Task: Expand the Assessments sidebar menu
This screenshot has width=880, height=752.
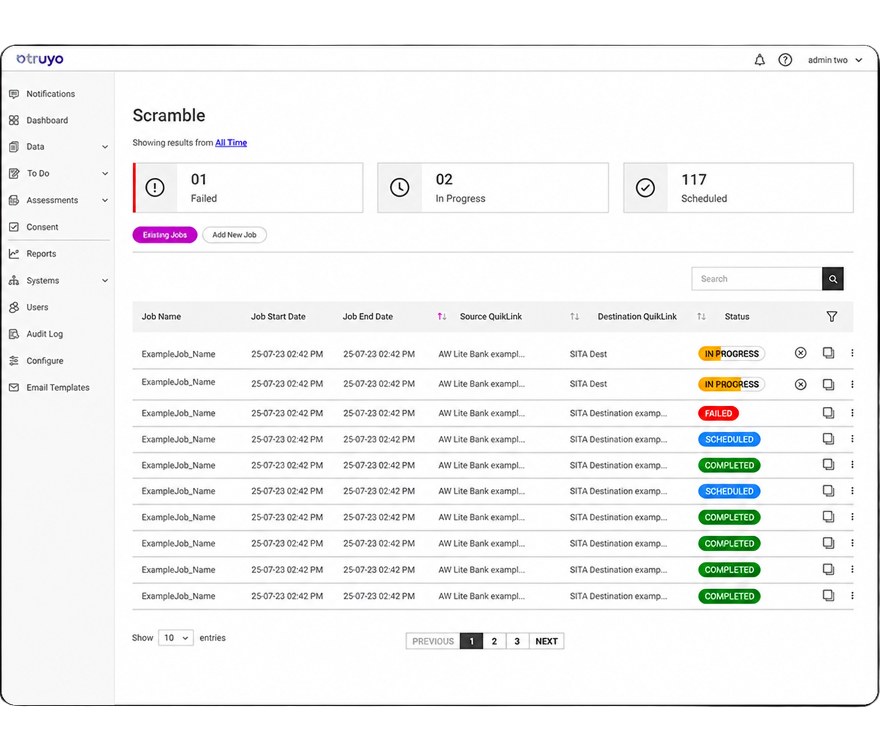Action: 105,200
